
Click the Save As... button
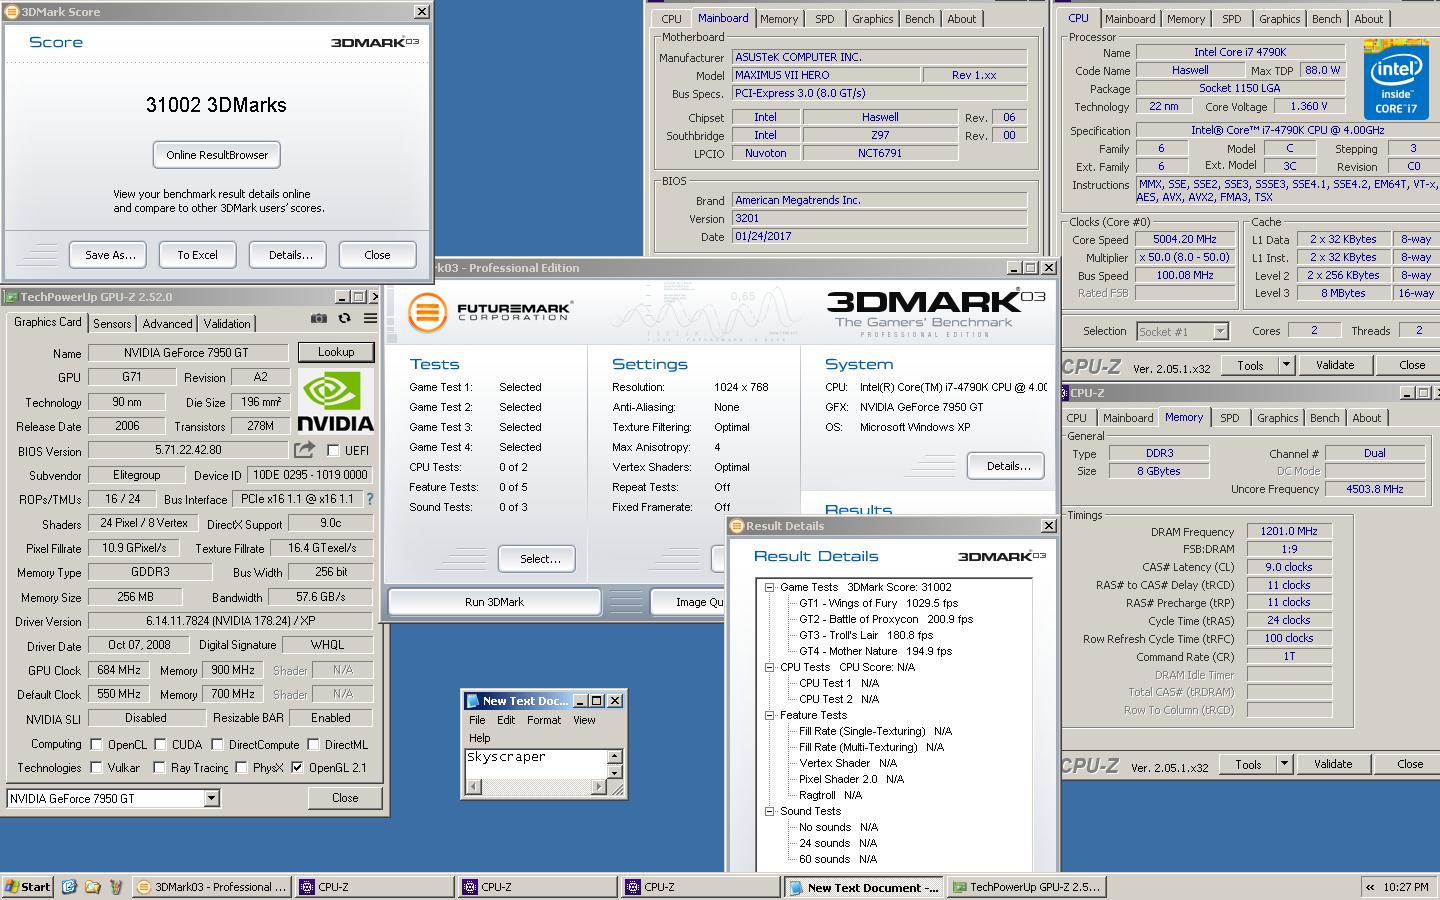coord(109,255)
